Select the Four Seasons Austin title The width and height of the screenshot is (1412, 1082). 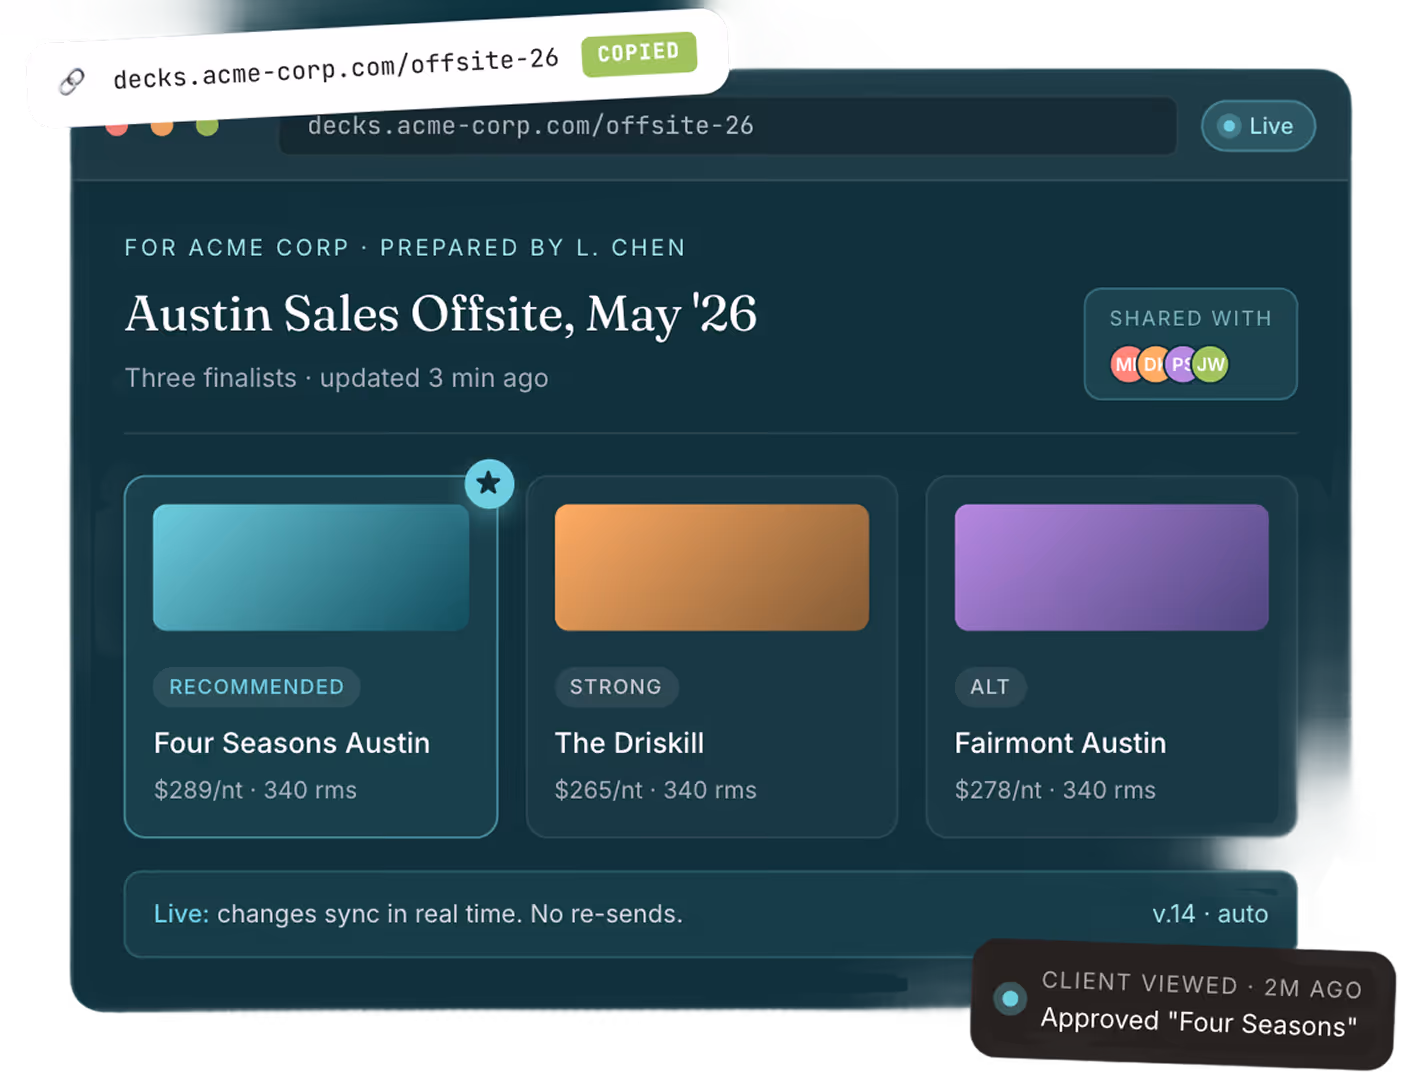(x=292, y=743)
